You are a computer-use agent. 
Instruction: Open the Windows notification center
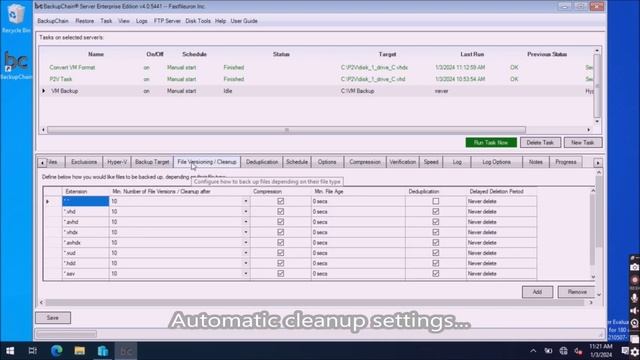point(625,351)
